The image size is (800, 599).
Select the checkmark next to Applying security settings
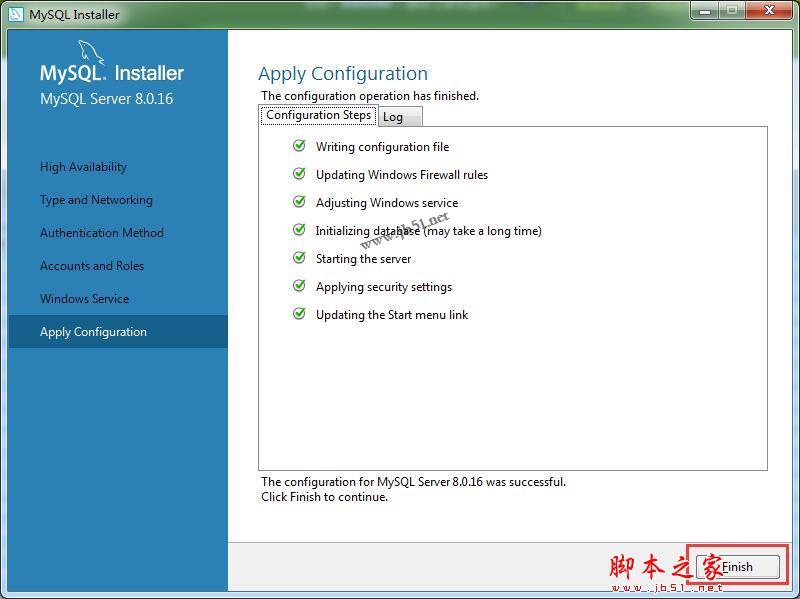(299, 286)
